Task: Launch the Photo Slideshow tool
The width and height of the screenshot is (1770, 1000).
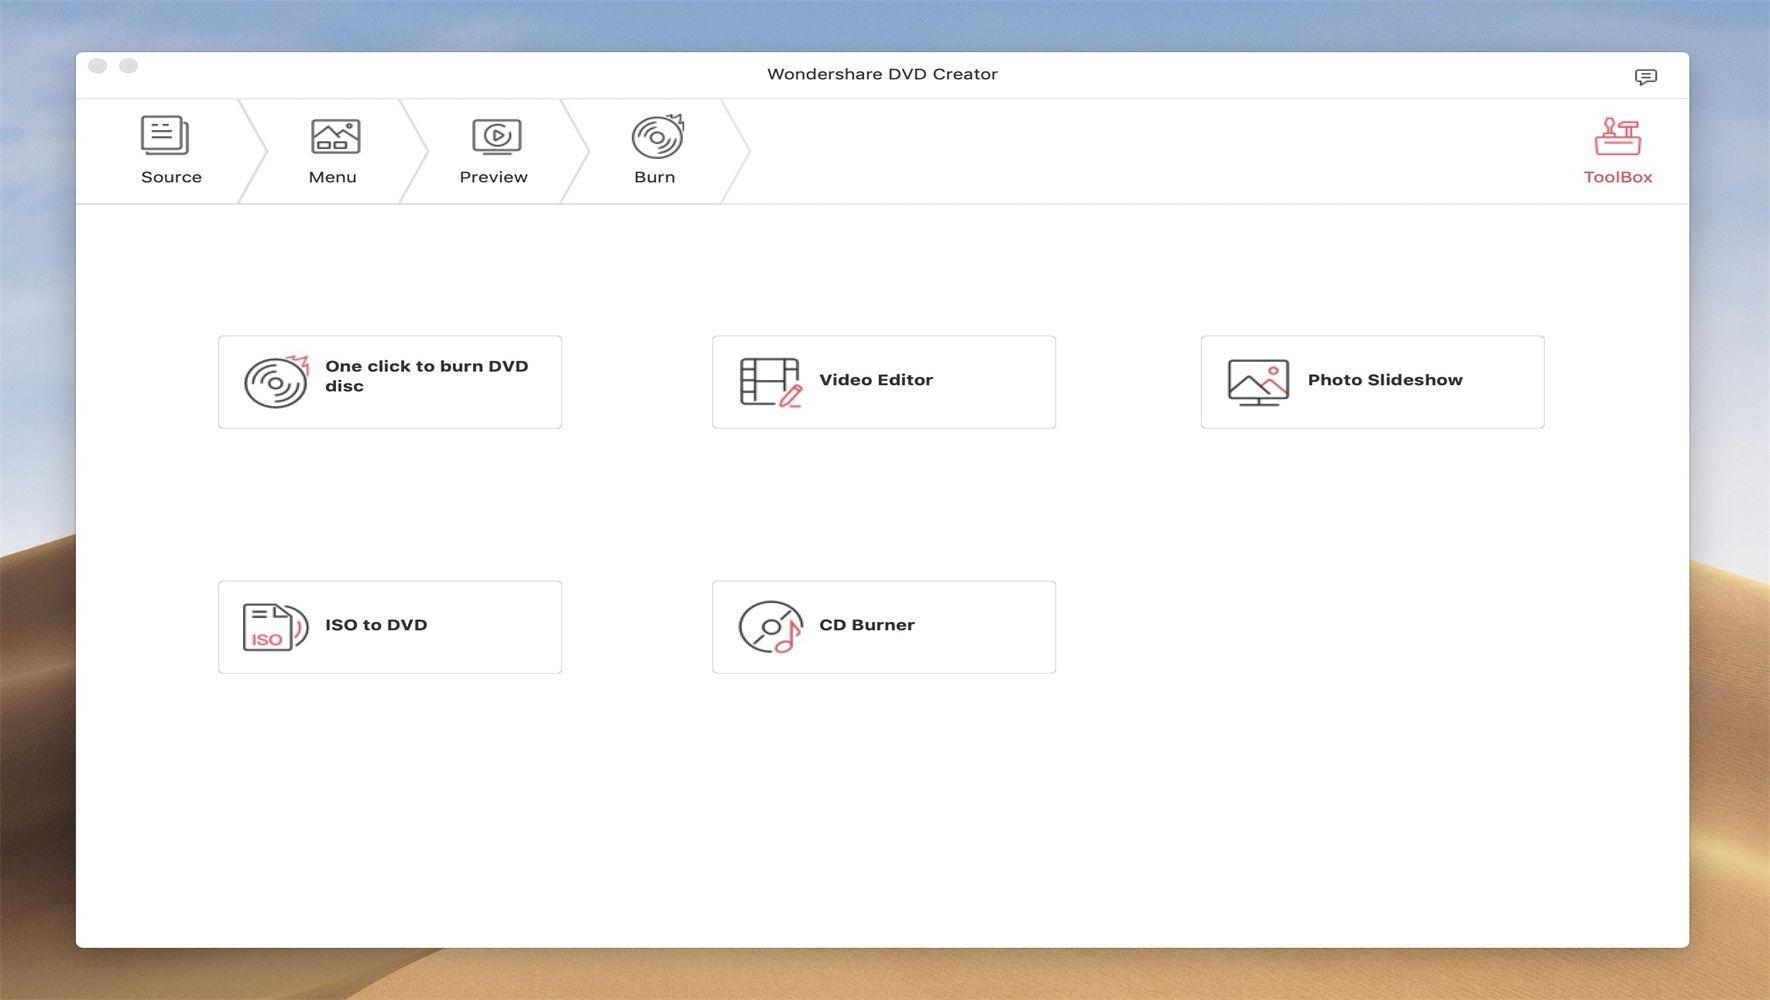Action: coord(1372,382)
